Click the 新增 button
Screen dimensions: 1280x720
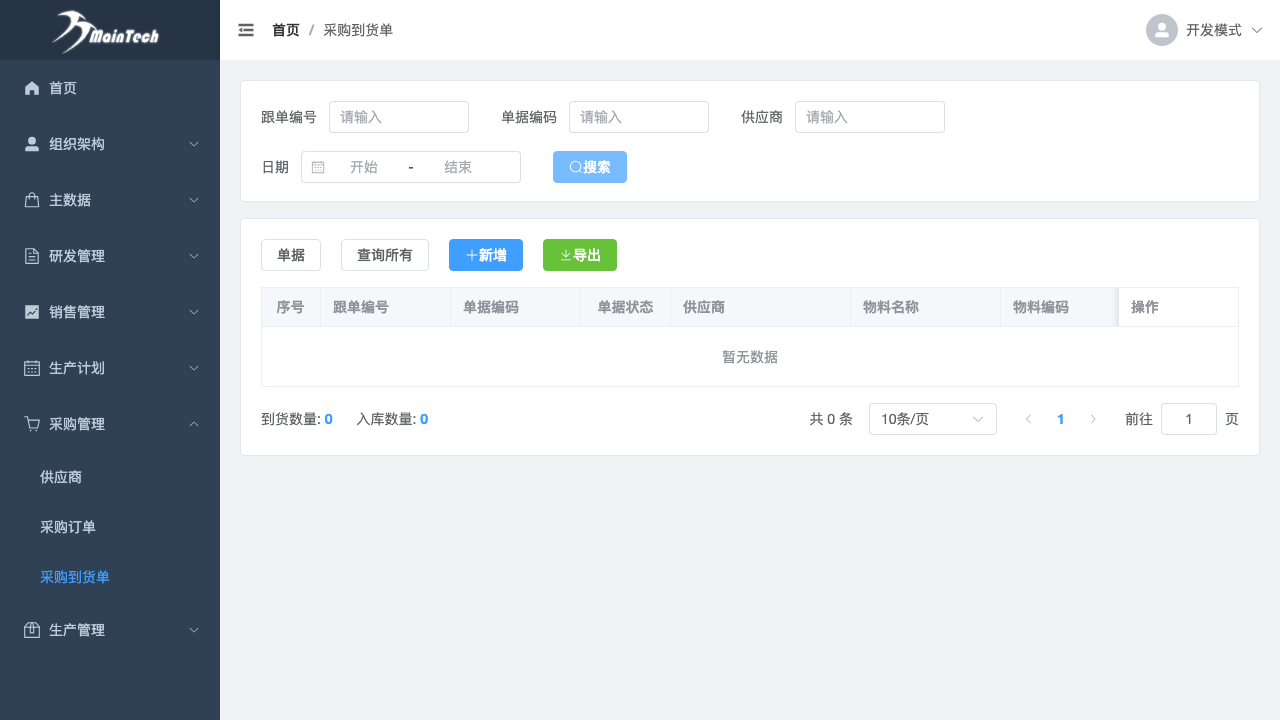tap(485, 255)
